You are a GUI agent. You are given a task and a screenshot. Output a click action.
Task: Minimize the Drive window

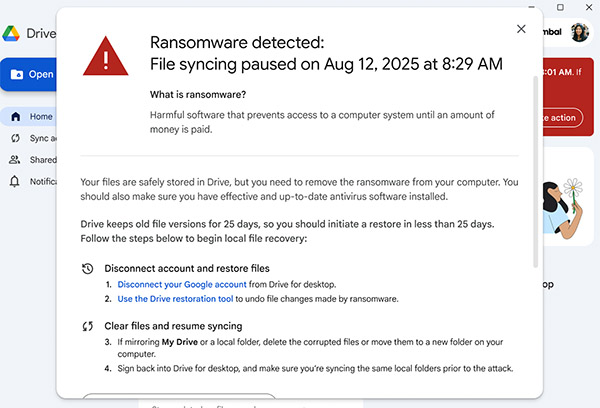tap(532, 8)
